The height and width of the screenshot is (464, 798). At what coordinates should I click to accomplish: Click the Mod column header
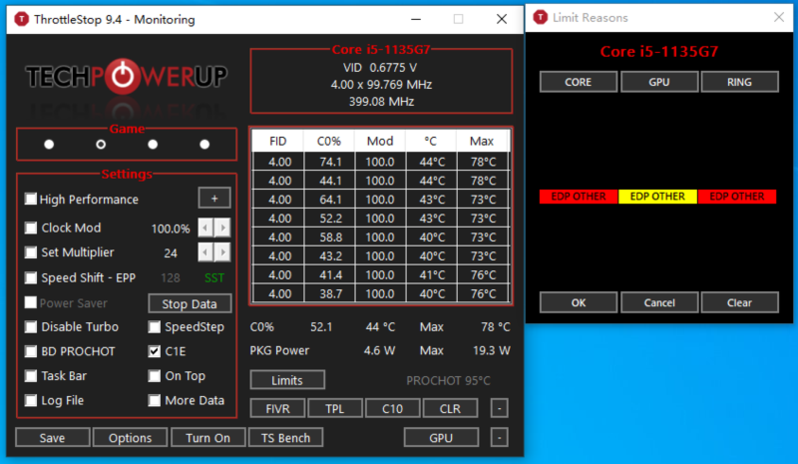380,141
